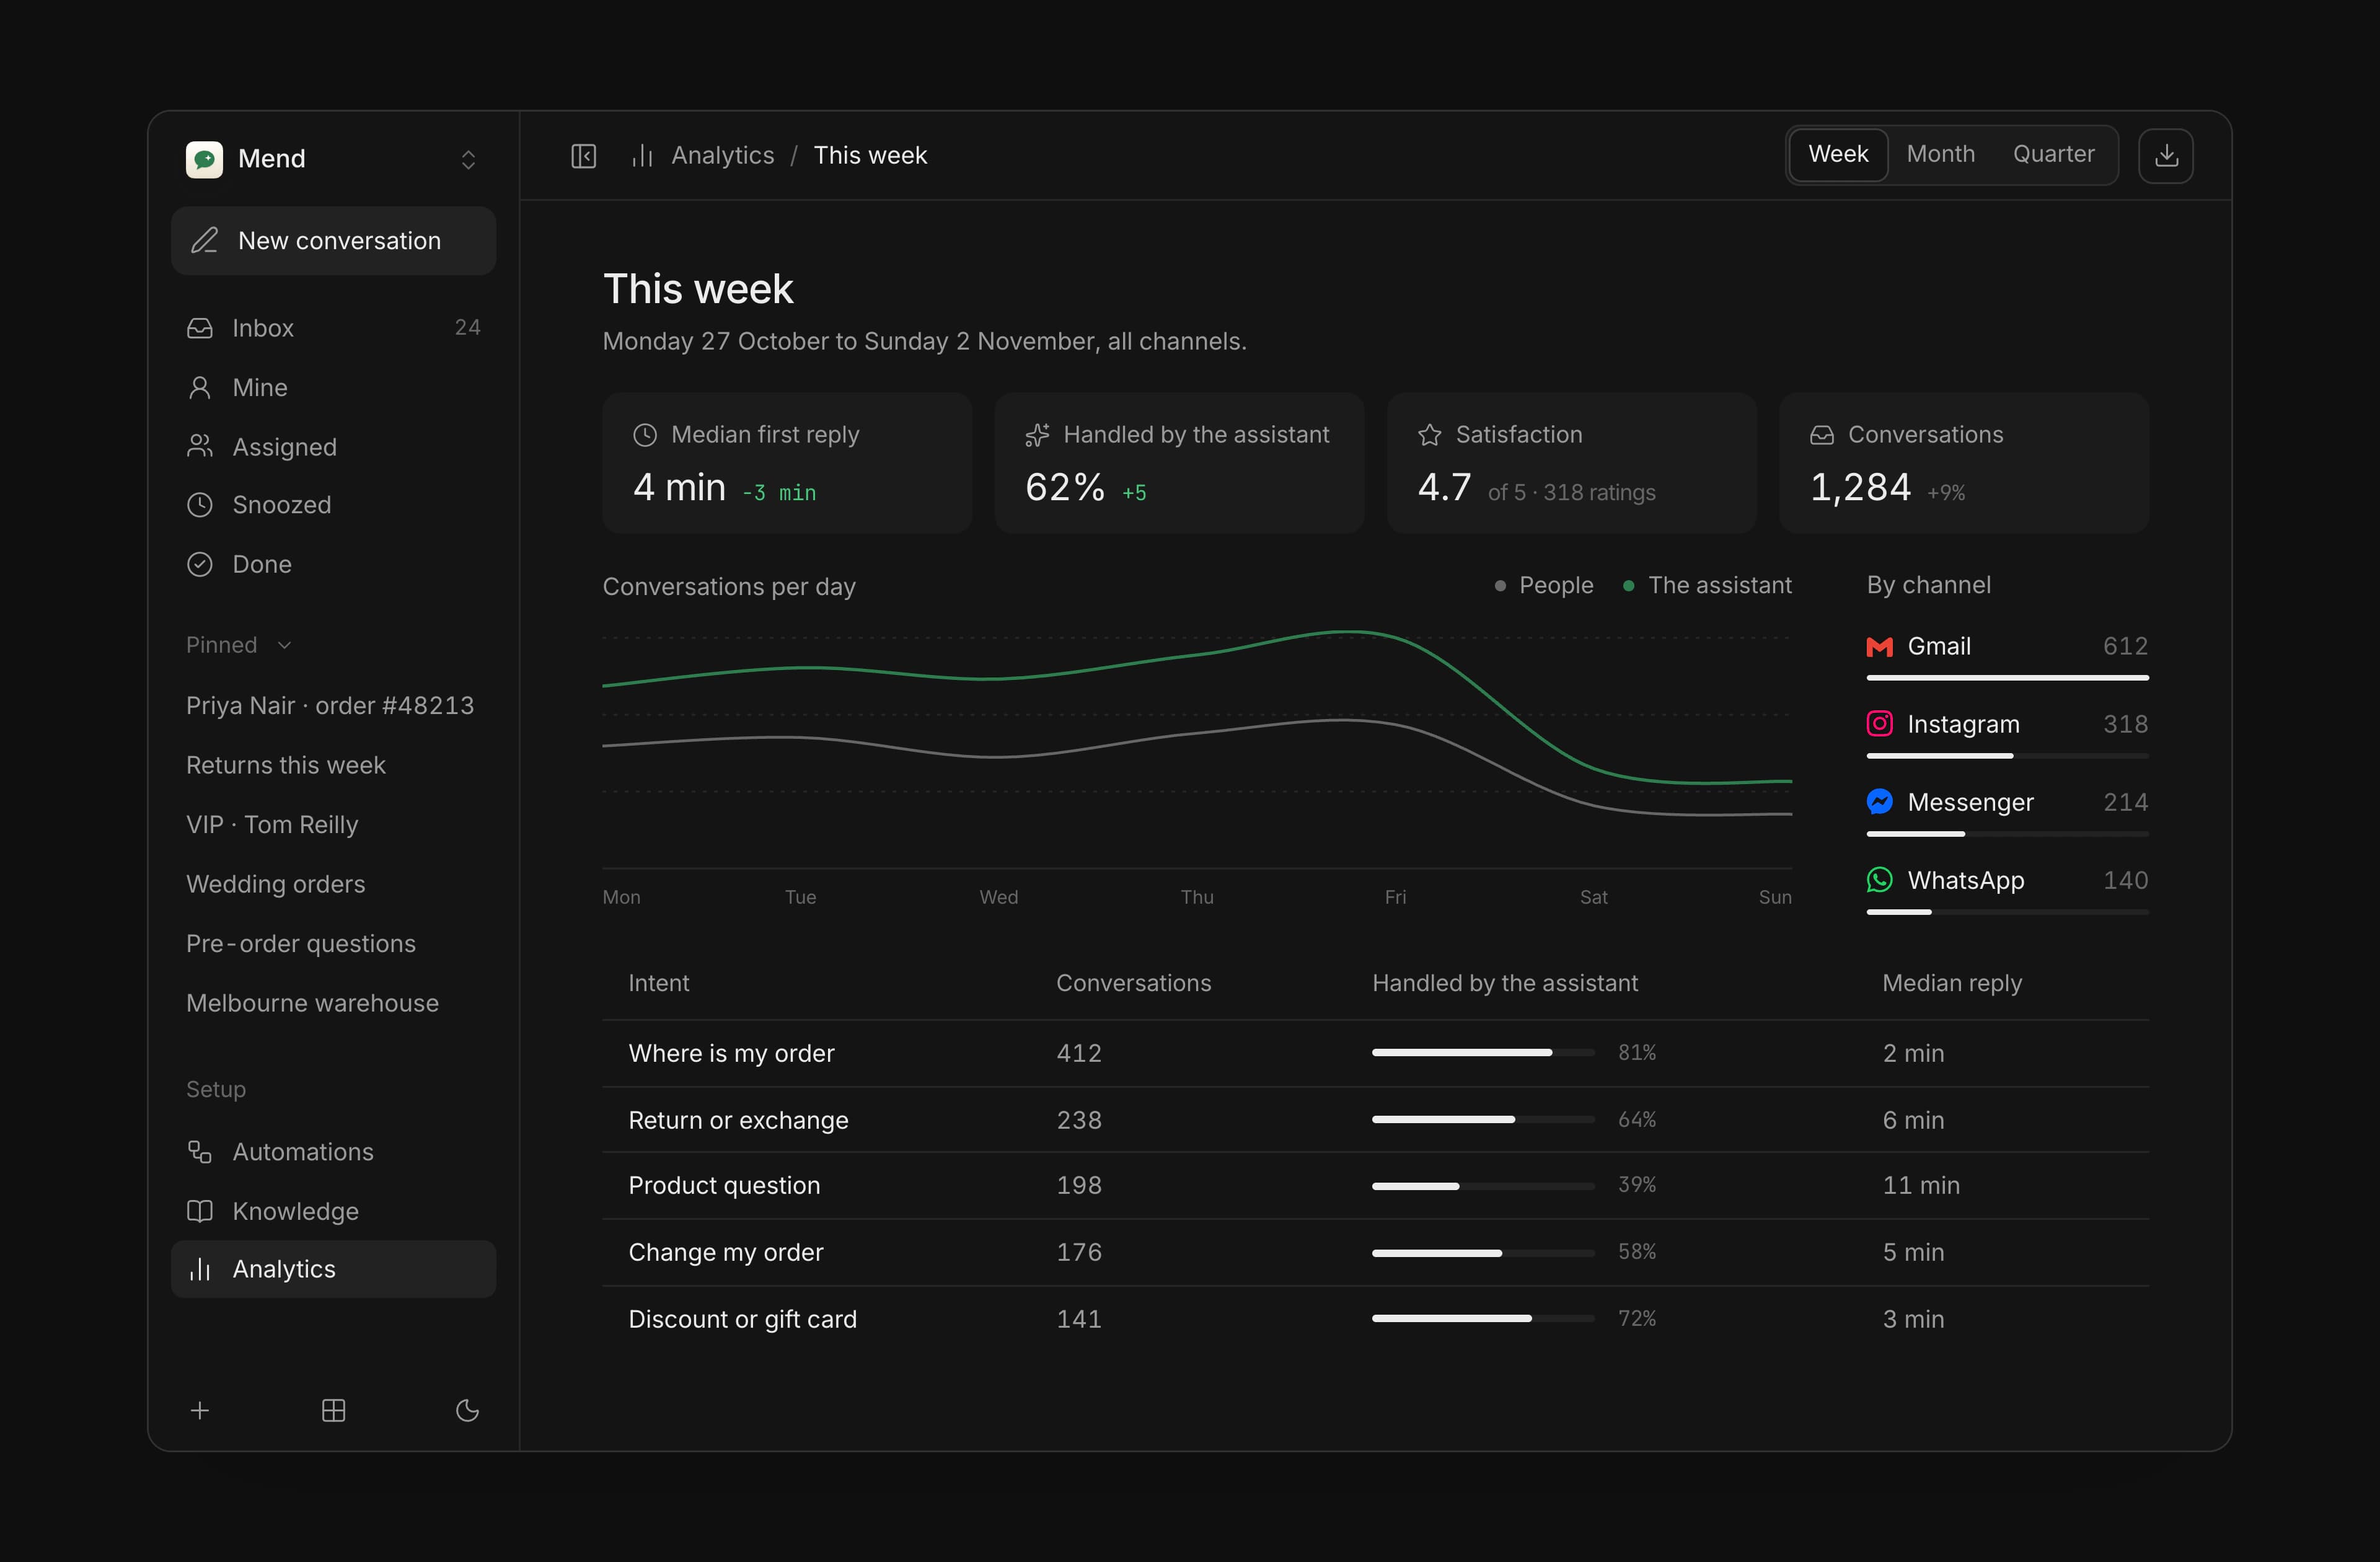
Task: Open the Where is my order row
Action: (x=1375, y=1053)
